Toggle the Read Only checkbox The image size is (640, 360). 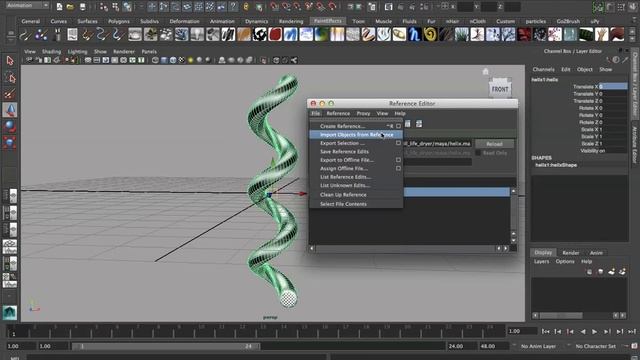(x=478, y=153)
